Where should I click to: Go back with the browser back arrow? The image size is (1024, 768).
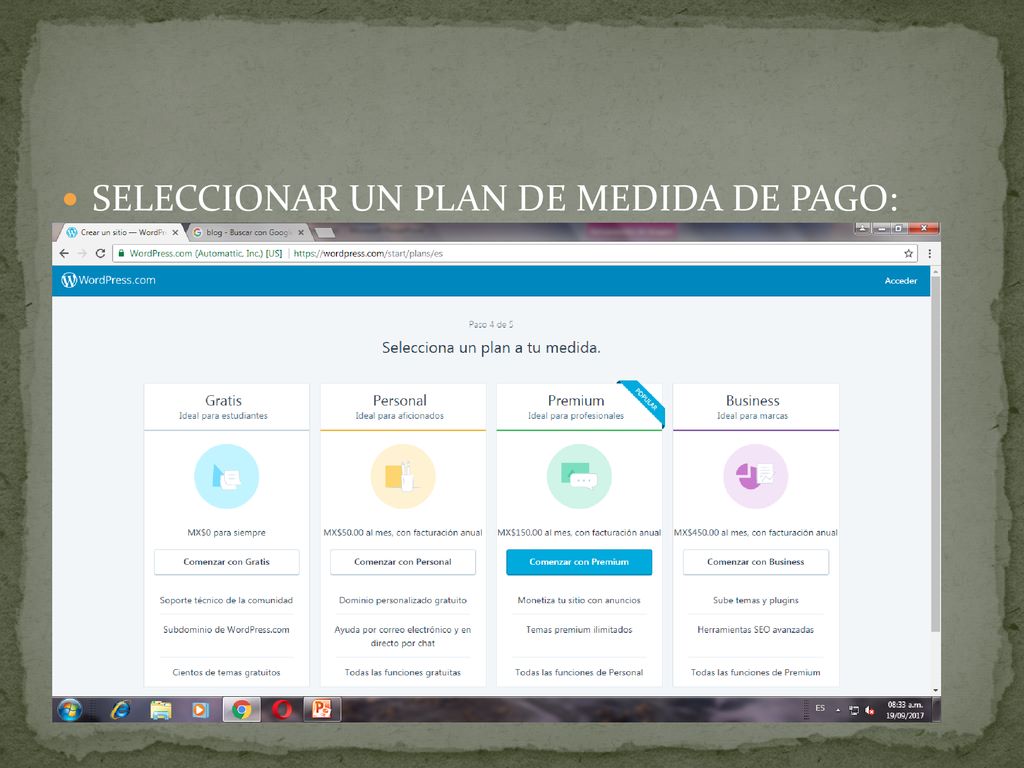coord(63,253)
